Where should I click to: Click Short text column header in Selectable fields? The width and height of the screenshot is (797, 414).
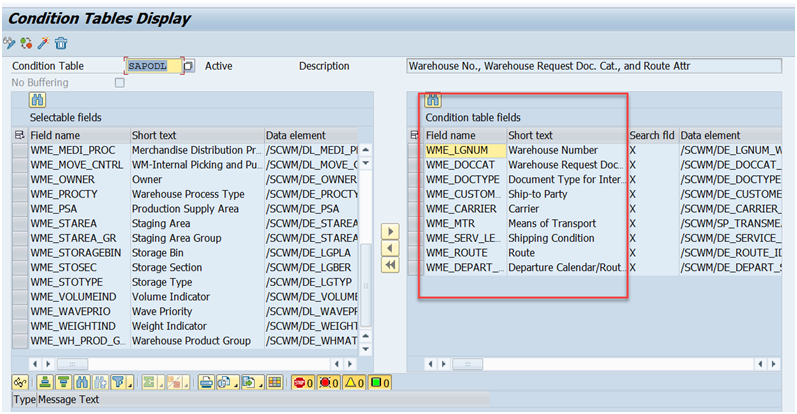[197, 135]
